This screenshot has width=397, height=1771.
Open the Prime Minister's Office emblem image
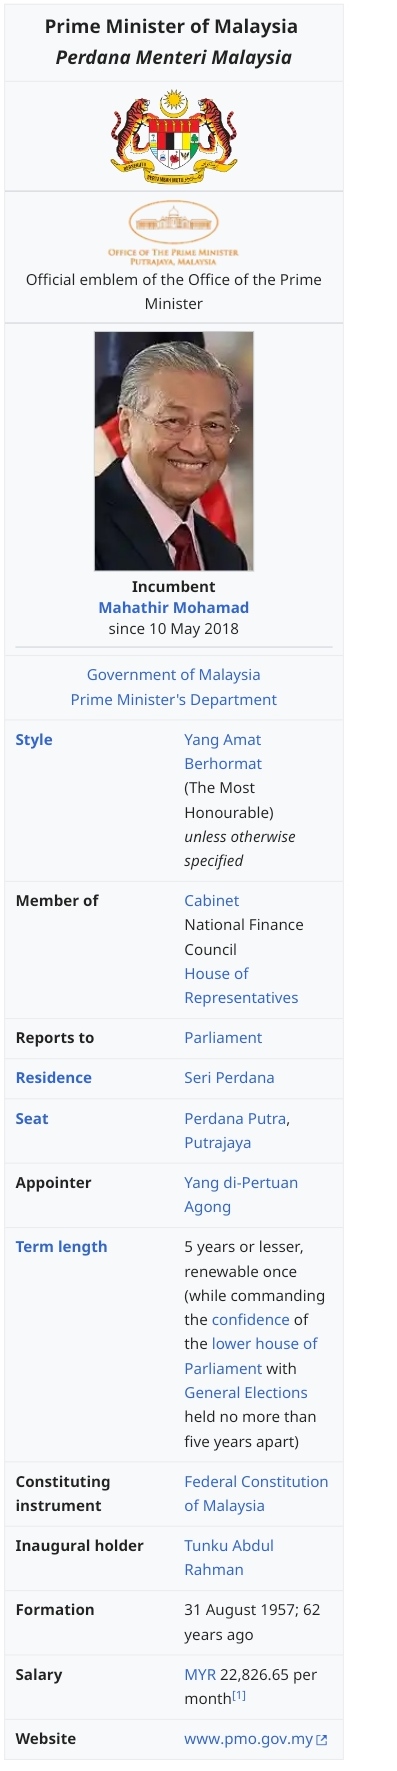pos(173,231)
